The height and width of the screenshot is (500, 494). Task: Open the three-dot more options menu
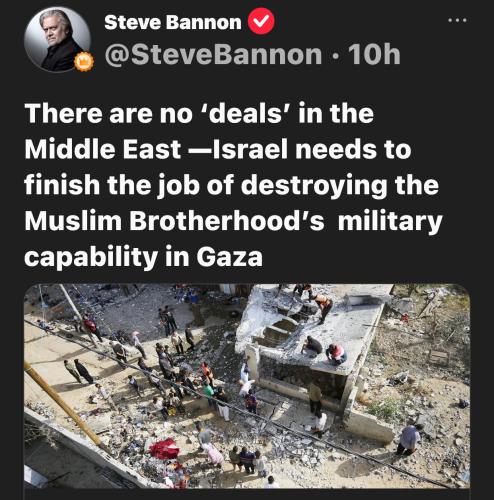coord(457,21)
